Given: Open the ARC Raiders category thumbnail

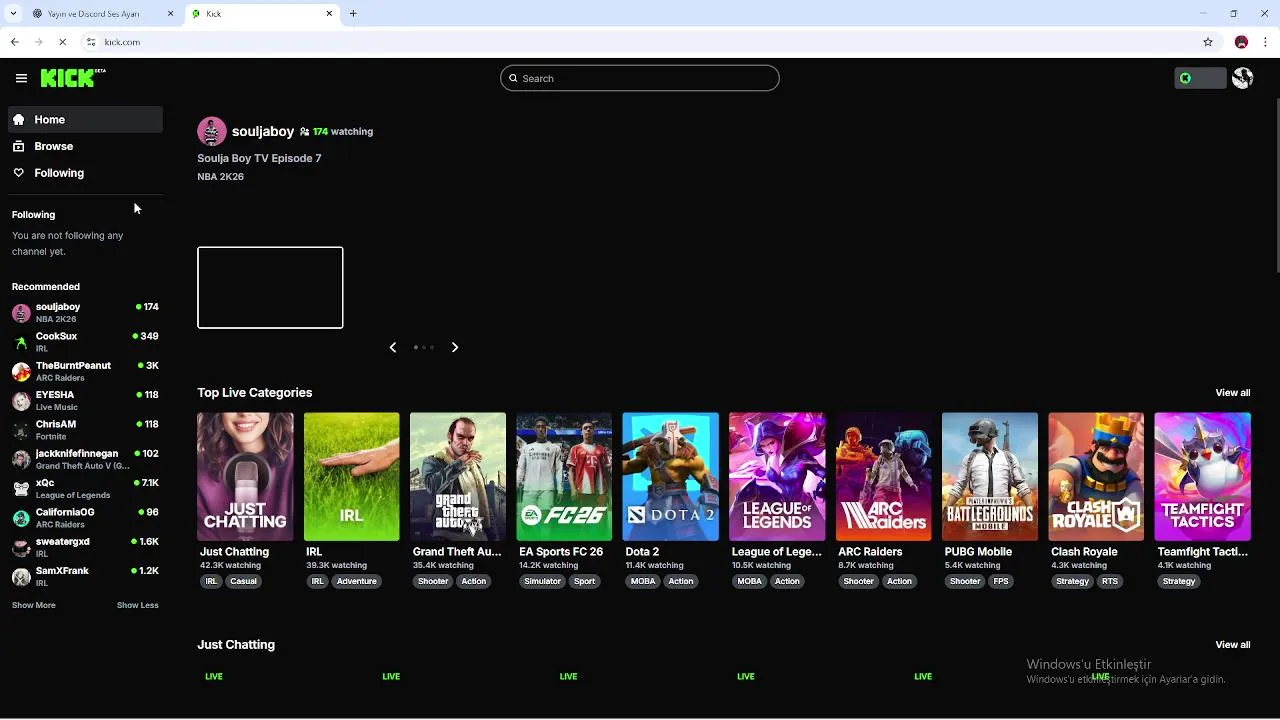Looking at the screenshot, I should pyautogui.click(x=883, y=477).
